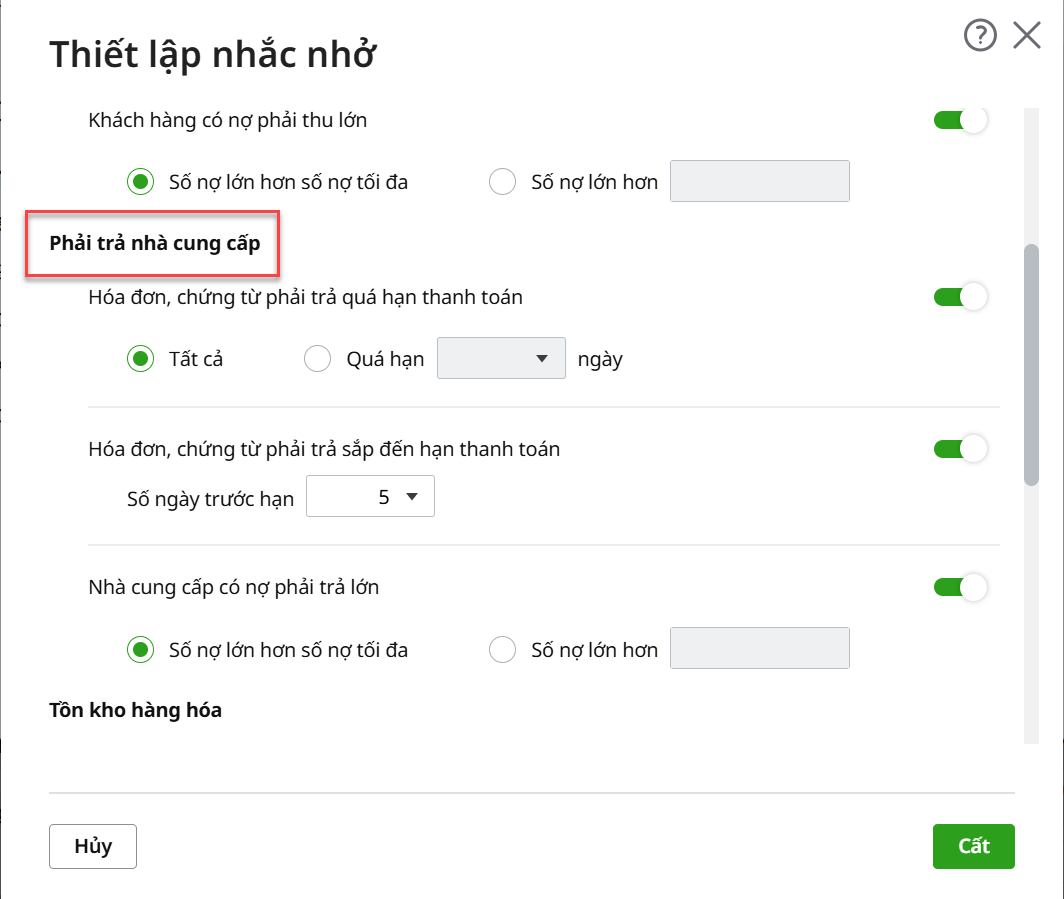The width and height of the screenshot is (1064, 899).
Task: Pick Số nợ lớn hơn số nợ tối đa for suppliers
Action: 141,650
